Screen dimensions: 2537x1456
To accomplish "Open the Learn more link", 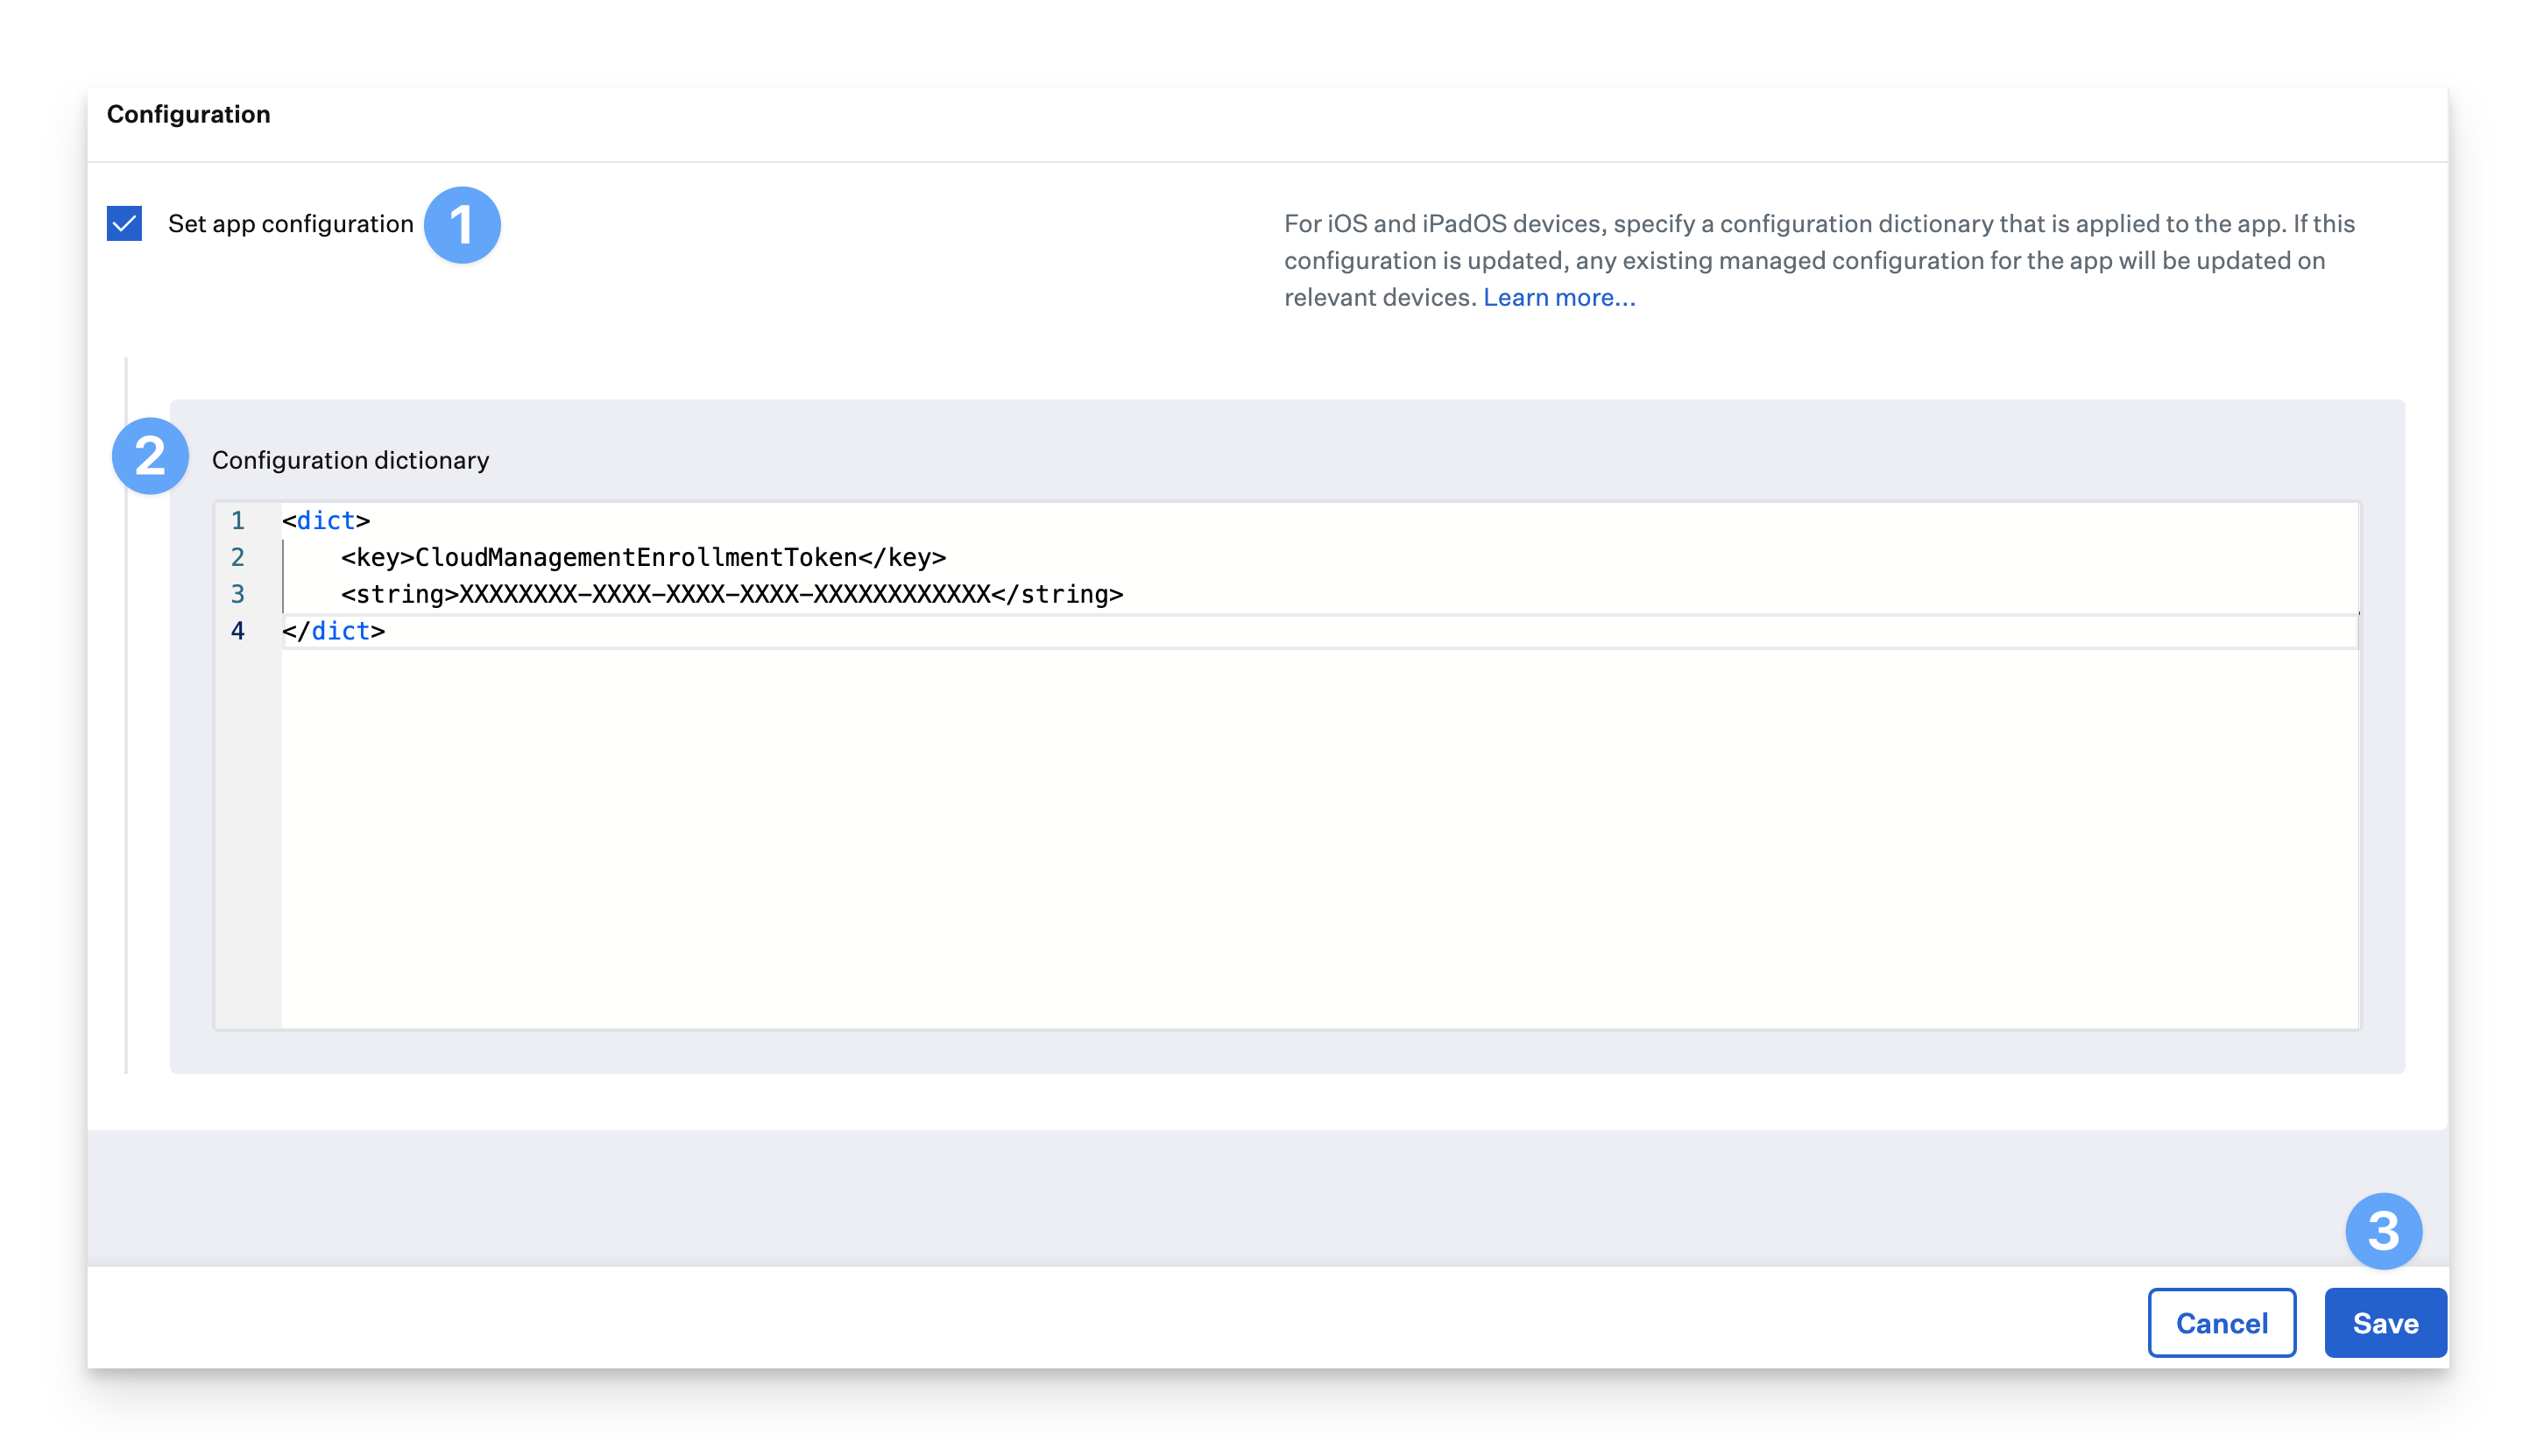I will [x=1558, y=298].
